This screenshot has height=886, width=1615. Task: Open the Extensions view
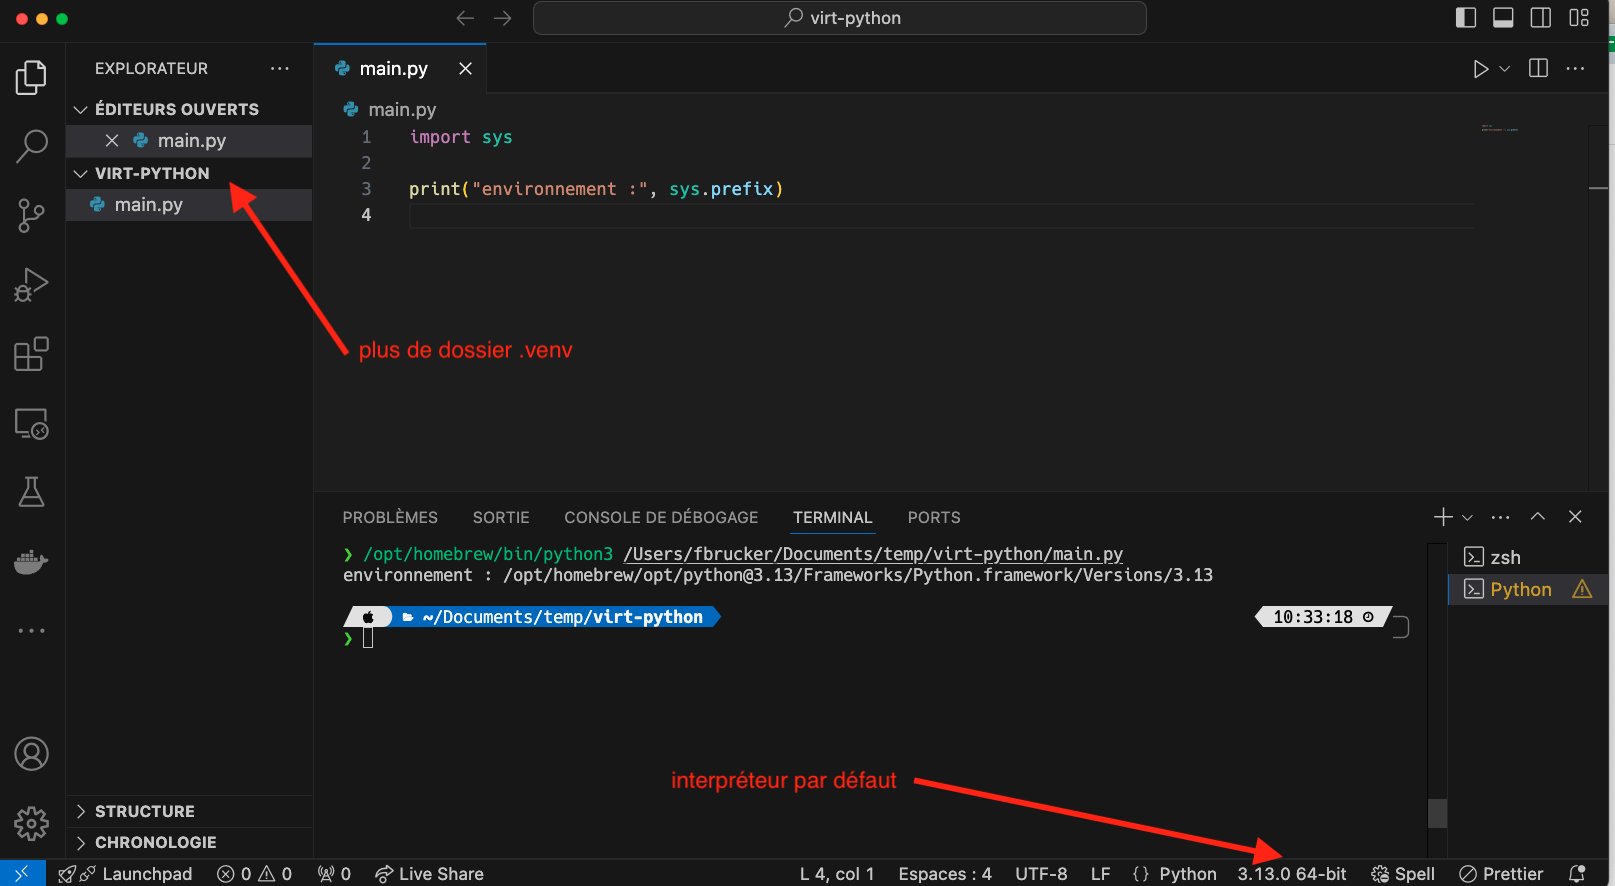tap(31, 354)
